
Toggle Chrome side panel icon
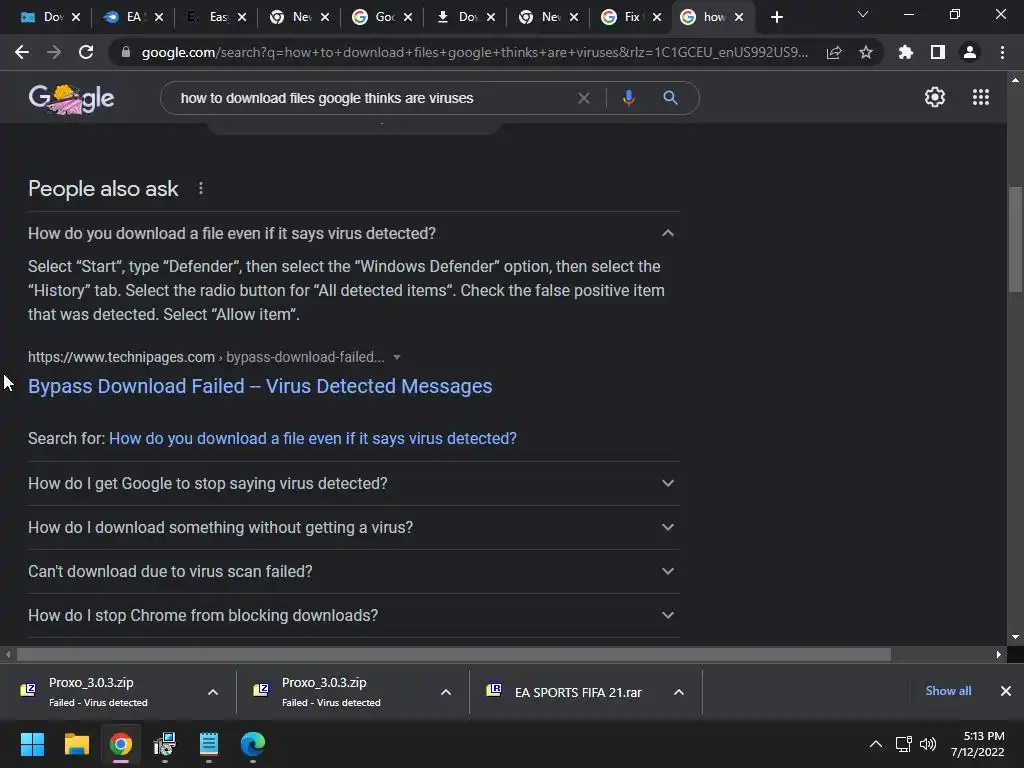coord(938,52)
